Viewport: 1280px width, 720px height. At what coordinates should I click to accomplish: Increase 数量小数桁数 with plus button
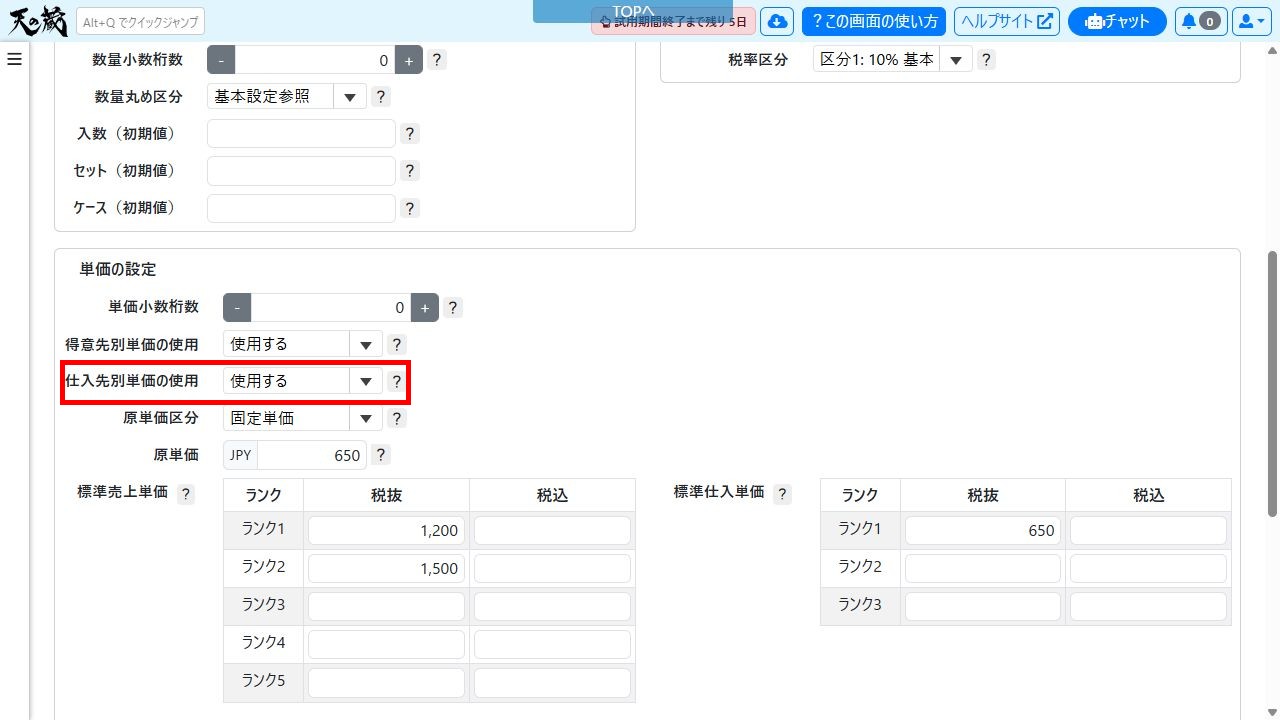tap(409, 60)
